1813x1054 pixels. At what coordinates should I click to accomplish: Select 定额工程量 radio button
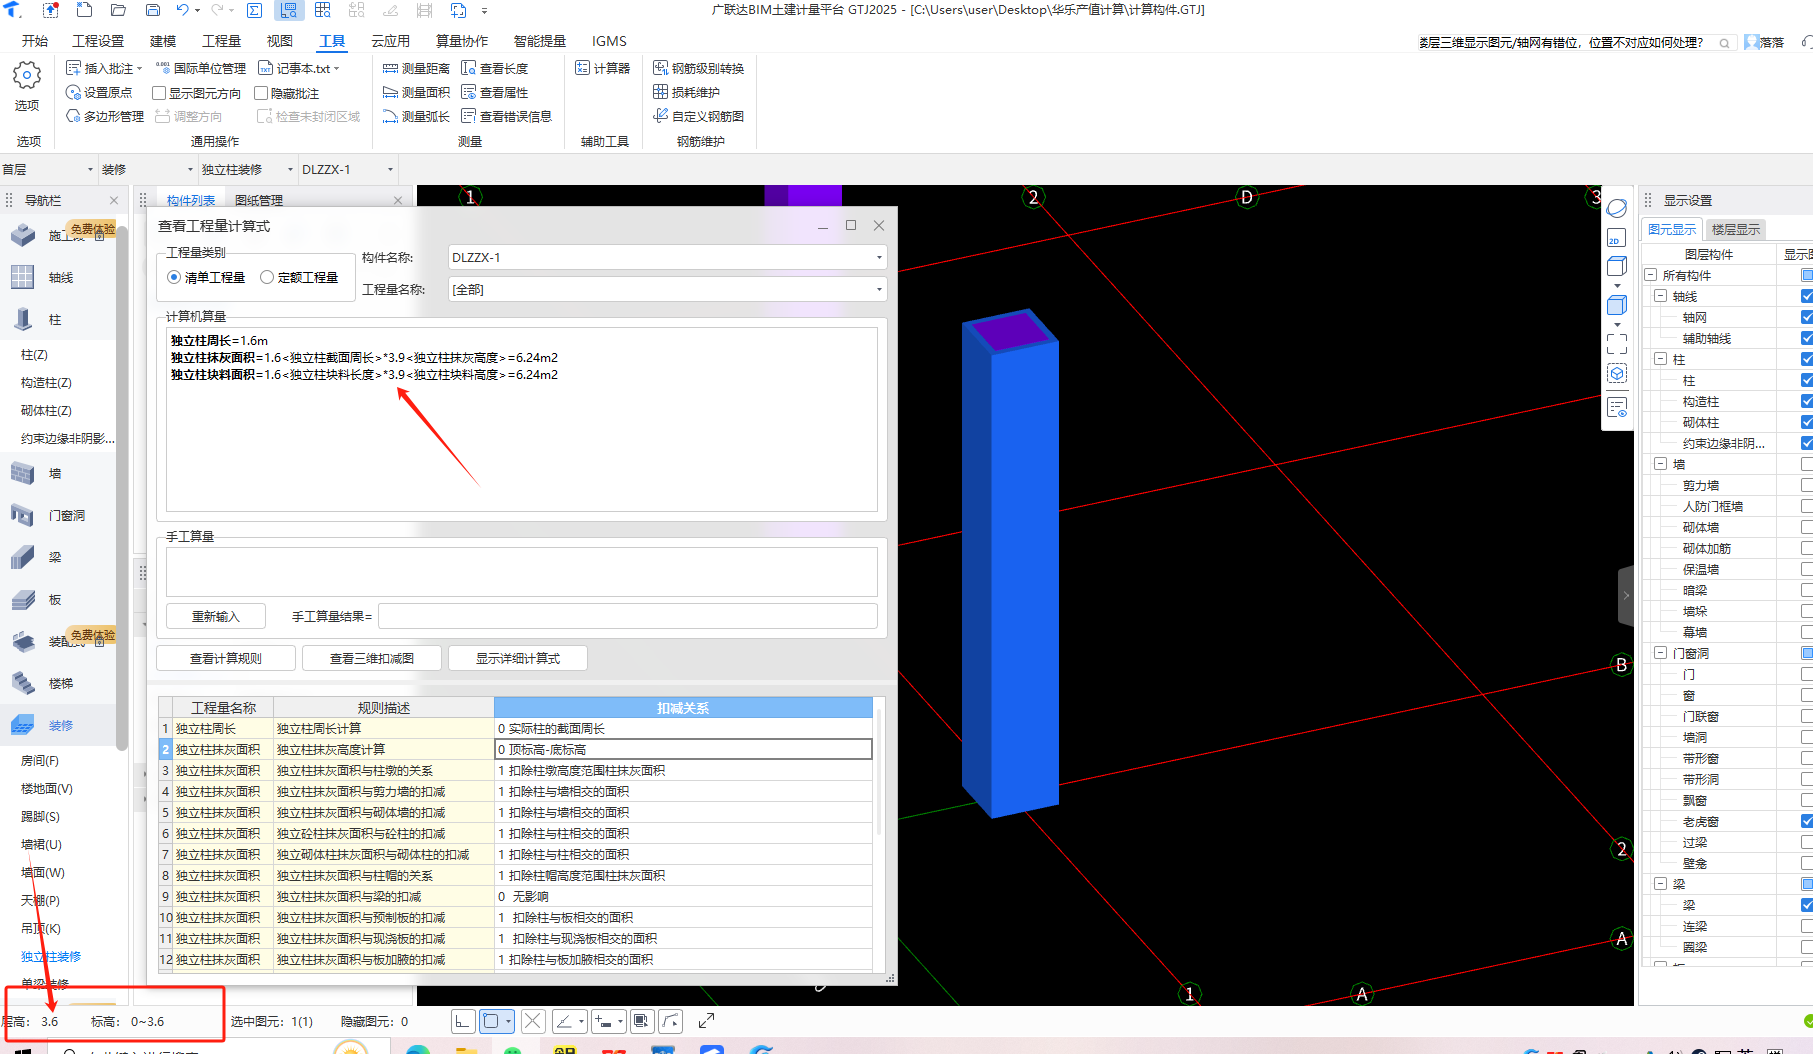tap(267, 277)
